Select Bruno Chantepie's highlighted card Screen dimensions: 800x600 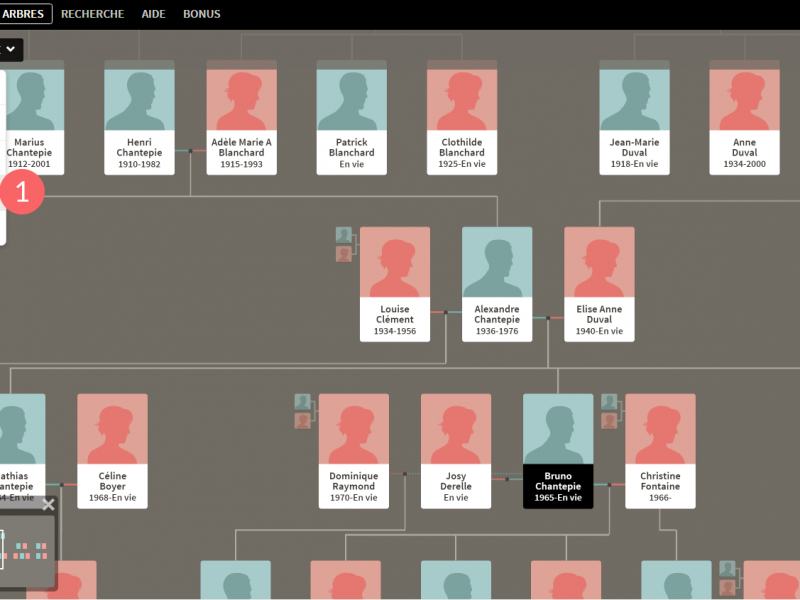558,450
